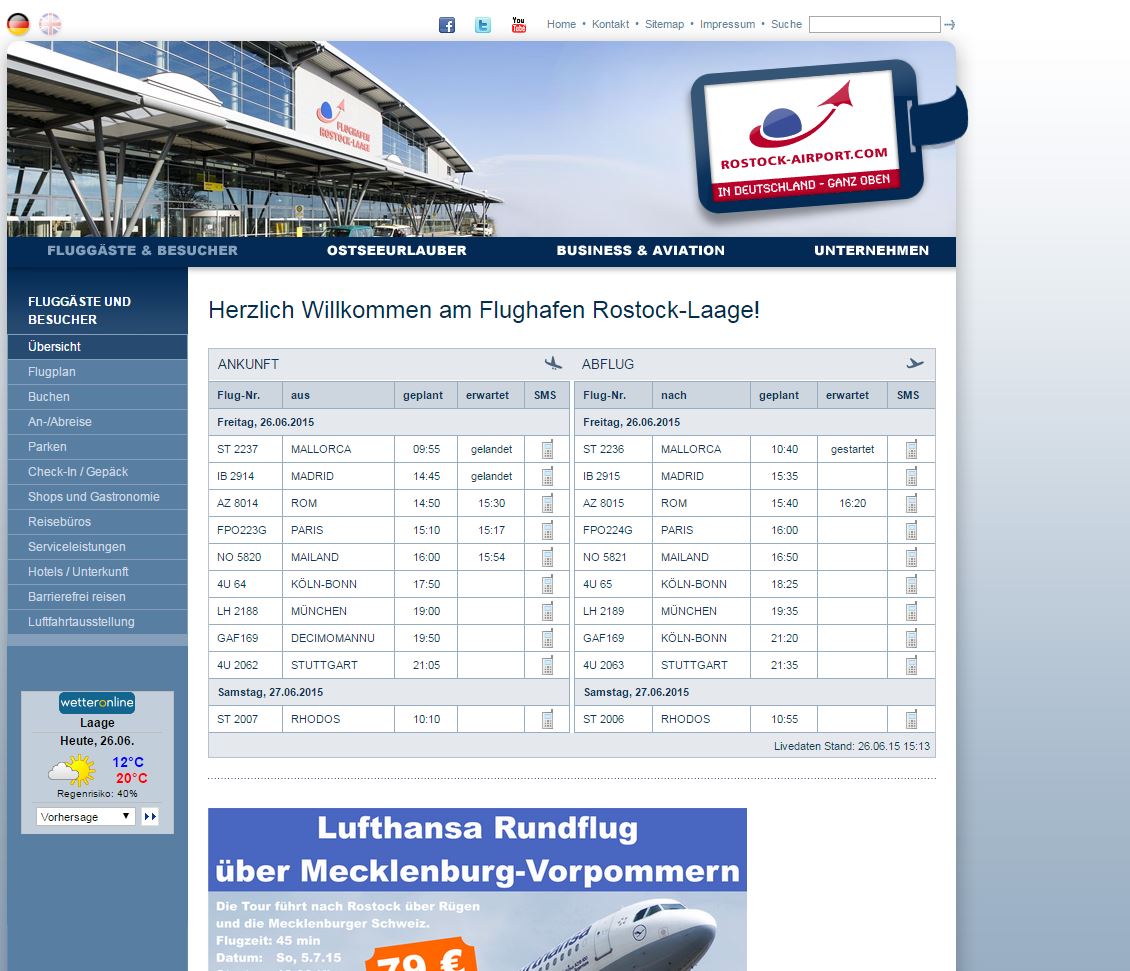Viewport: 1130px width, 971px height.
Task: Click the Sitemap link in header
Action: coord(664,24)
